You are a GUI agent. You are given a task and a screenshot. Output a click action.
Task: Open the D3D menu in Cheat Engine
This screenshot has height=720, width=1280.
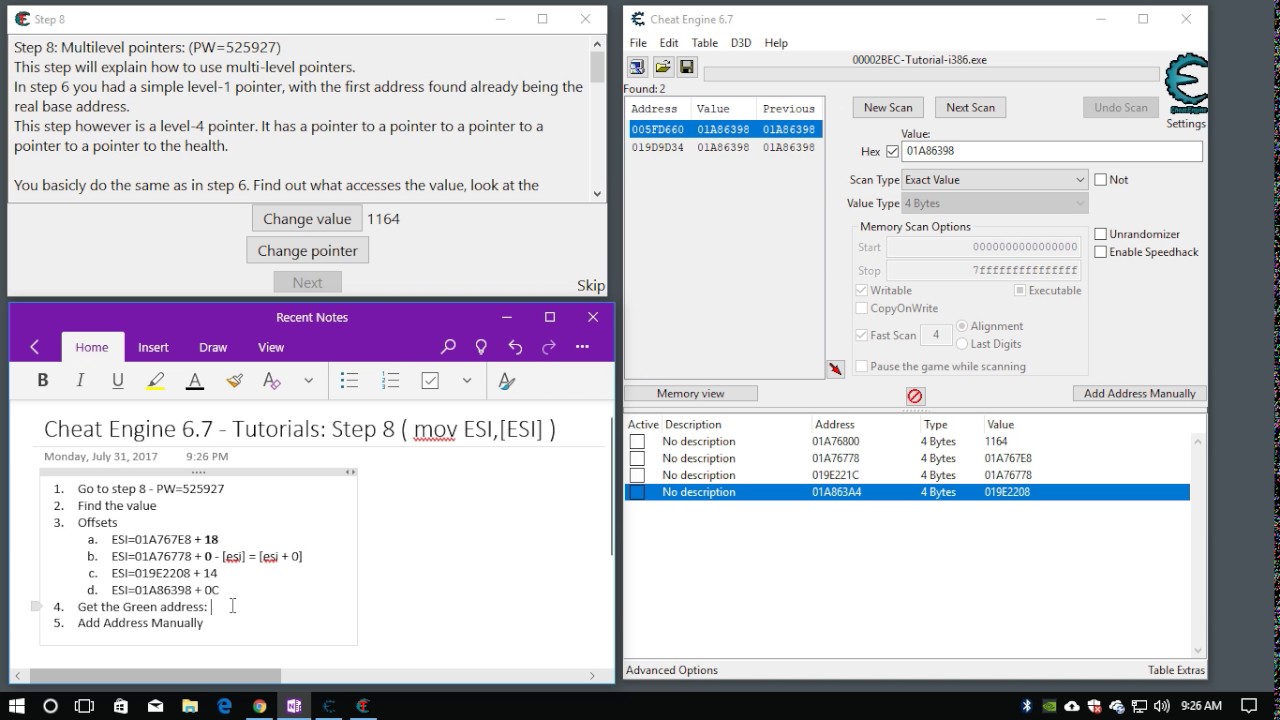[741, 43]
